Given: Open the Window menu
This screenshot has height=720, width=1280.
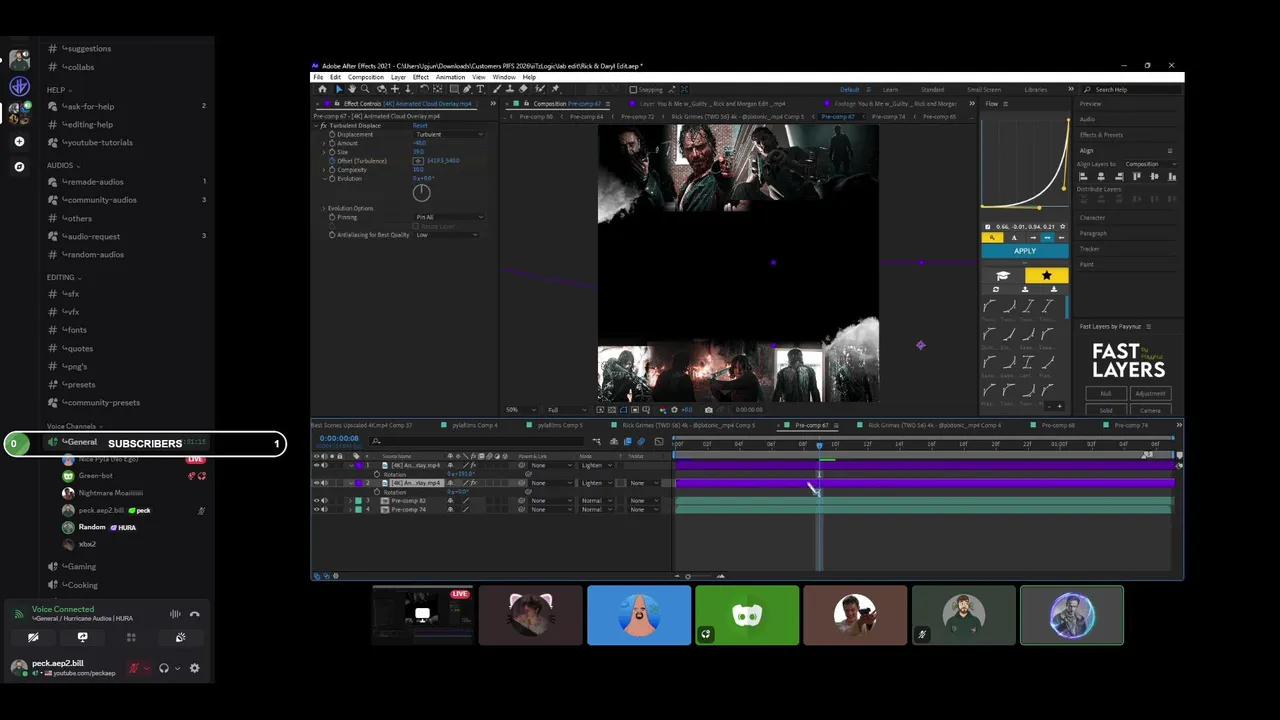Looking at the screenshot, I should (504, 77).
